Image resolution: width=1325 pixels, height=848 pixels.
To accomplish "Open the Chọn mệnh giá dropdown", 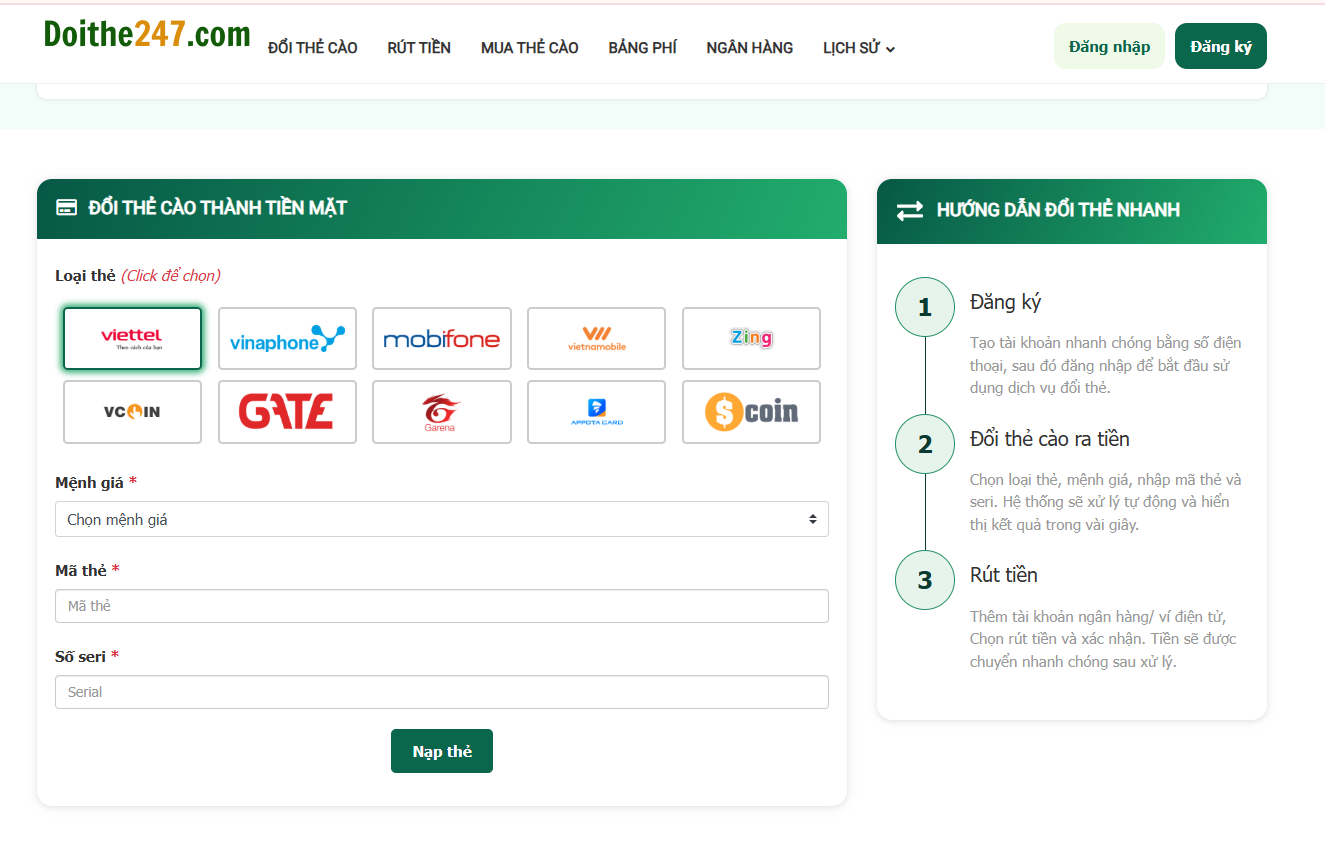I will (x=442, y=519).
